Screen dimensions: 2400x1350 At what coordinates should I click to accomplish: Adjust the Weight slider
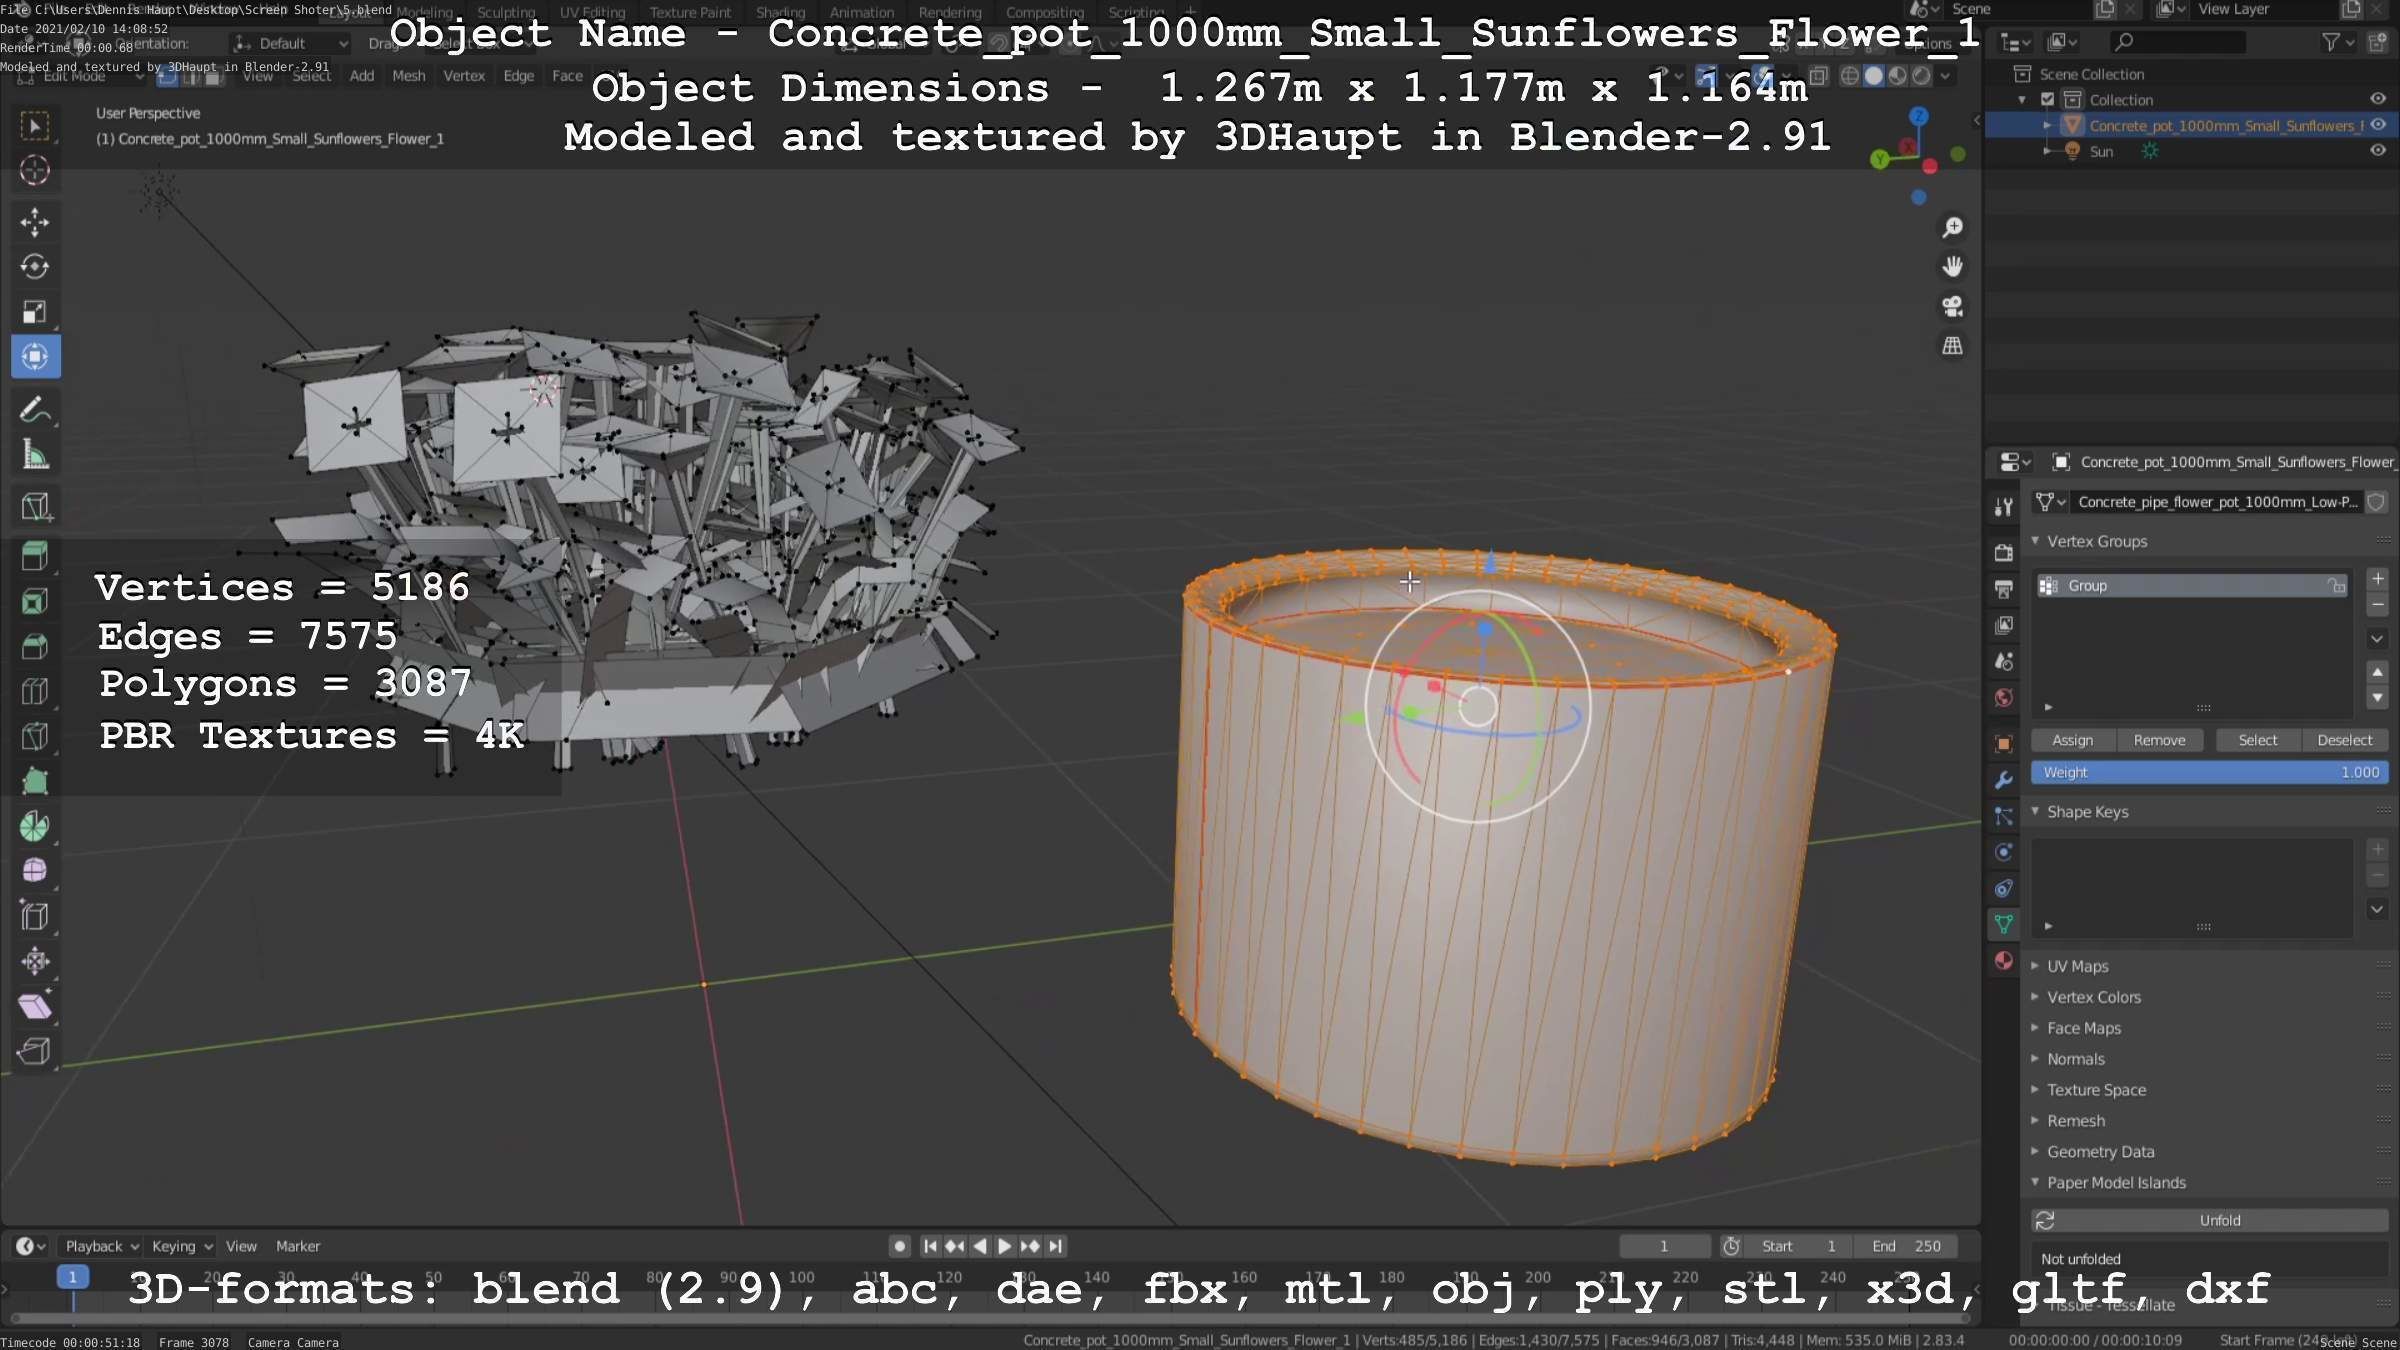point(2210,772)
